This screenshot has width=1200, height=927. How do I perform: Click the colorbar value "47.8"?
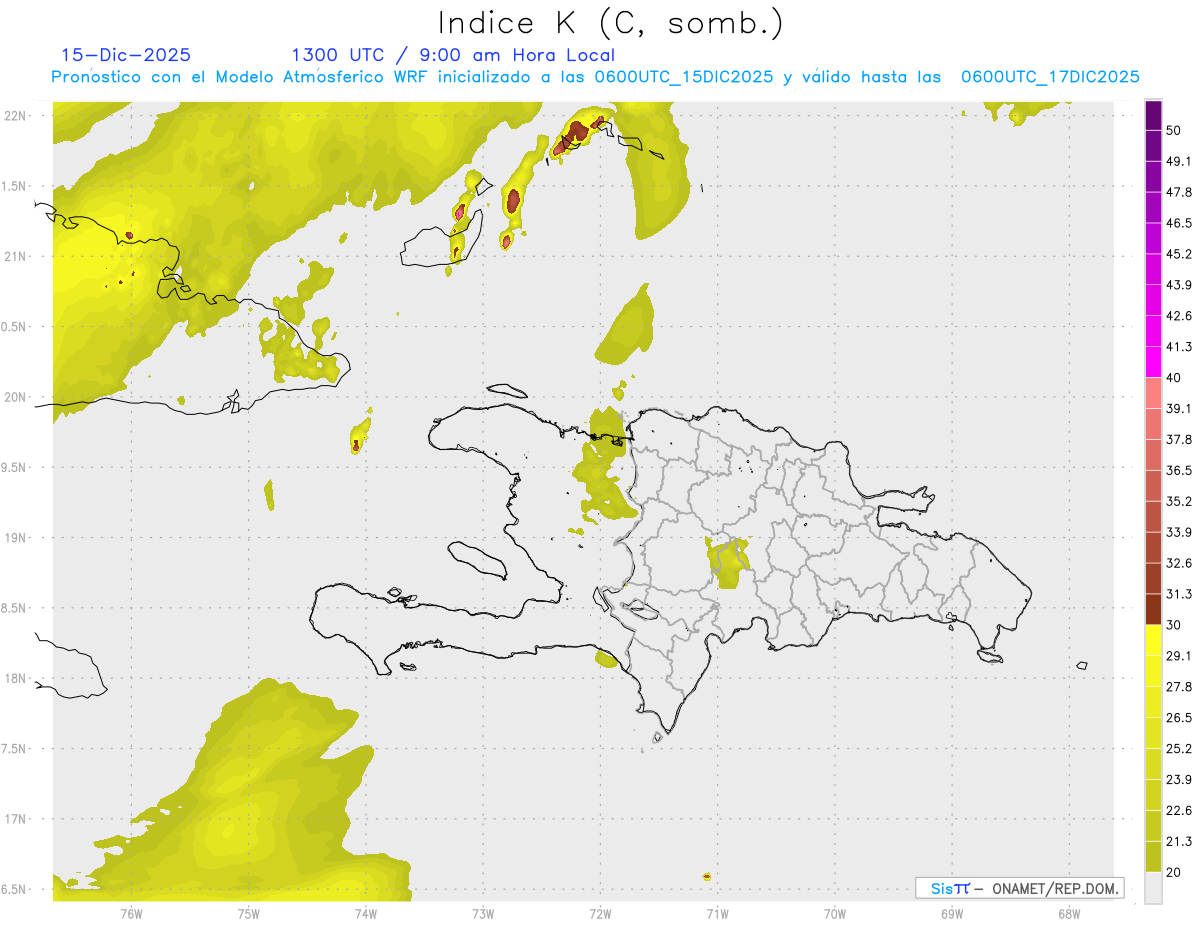coord(1179,192)
